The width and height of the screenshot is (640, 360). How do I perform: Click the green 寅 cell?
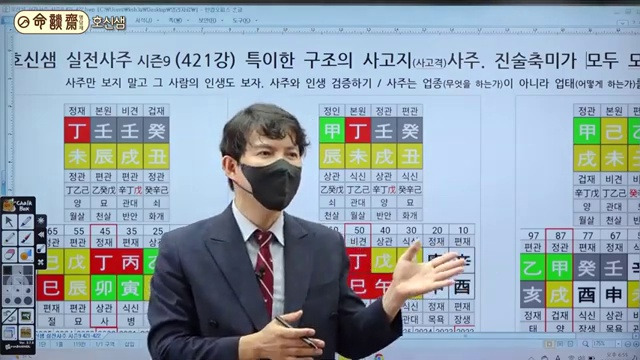(131, 288)
